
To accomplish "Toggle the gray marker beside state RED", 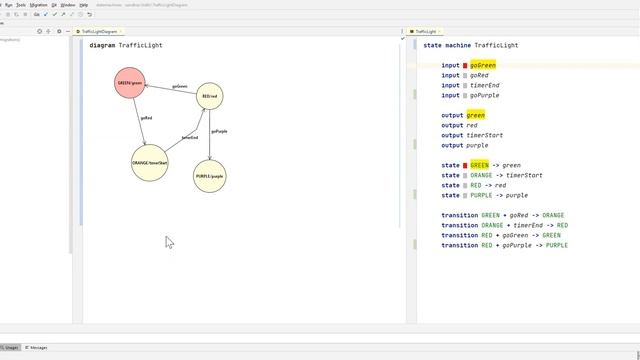I will coord(465,185).
